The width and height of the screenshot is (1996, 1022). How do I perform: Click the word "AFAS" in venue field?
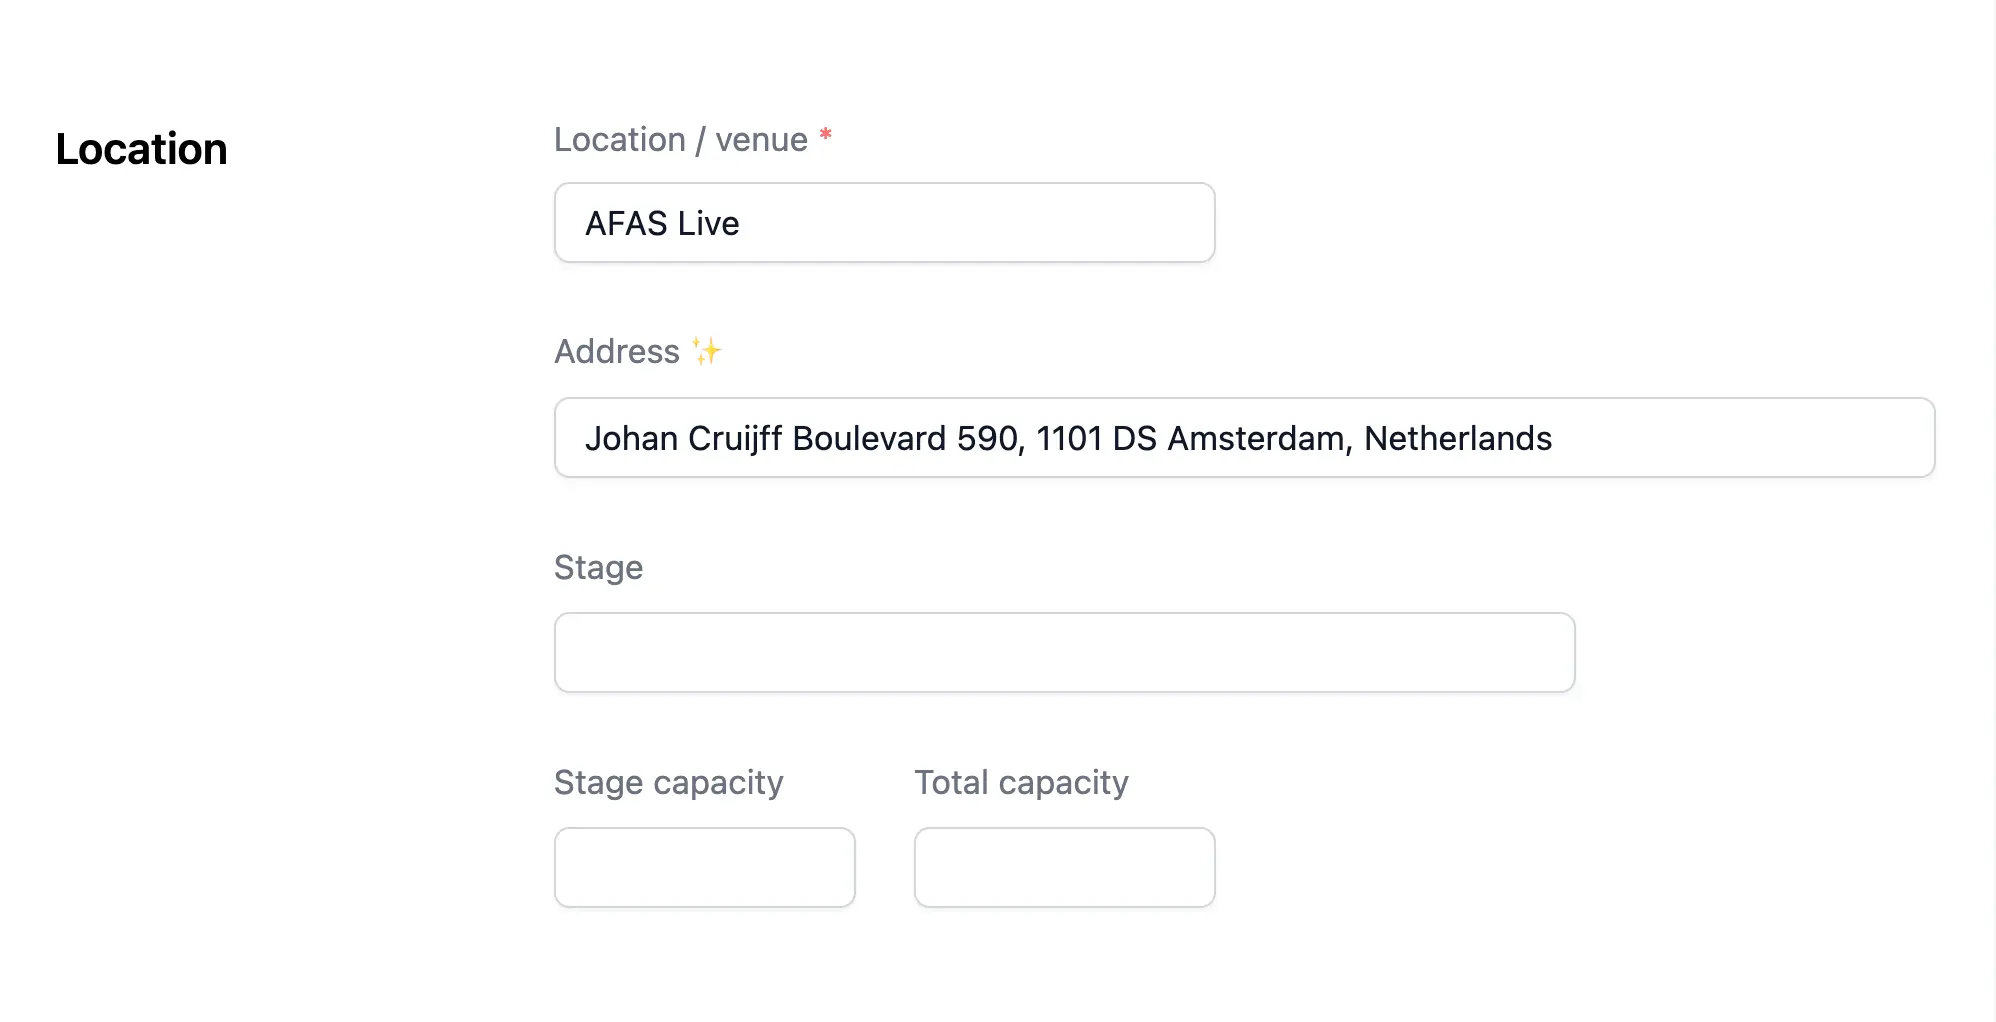coord(626,223)
